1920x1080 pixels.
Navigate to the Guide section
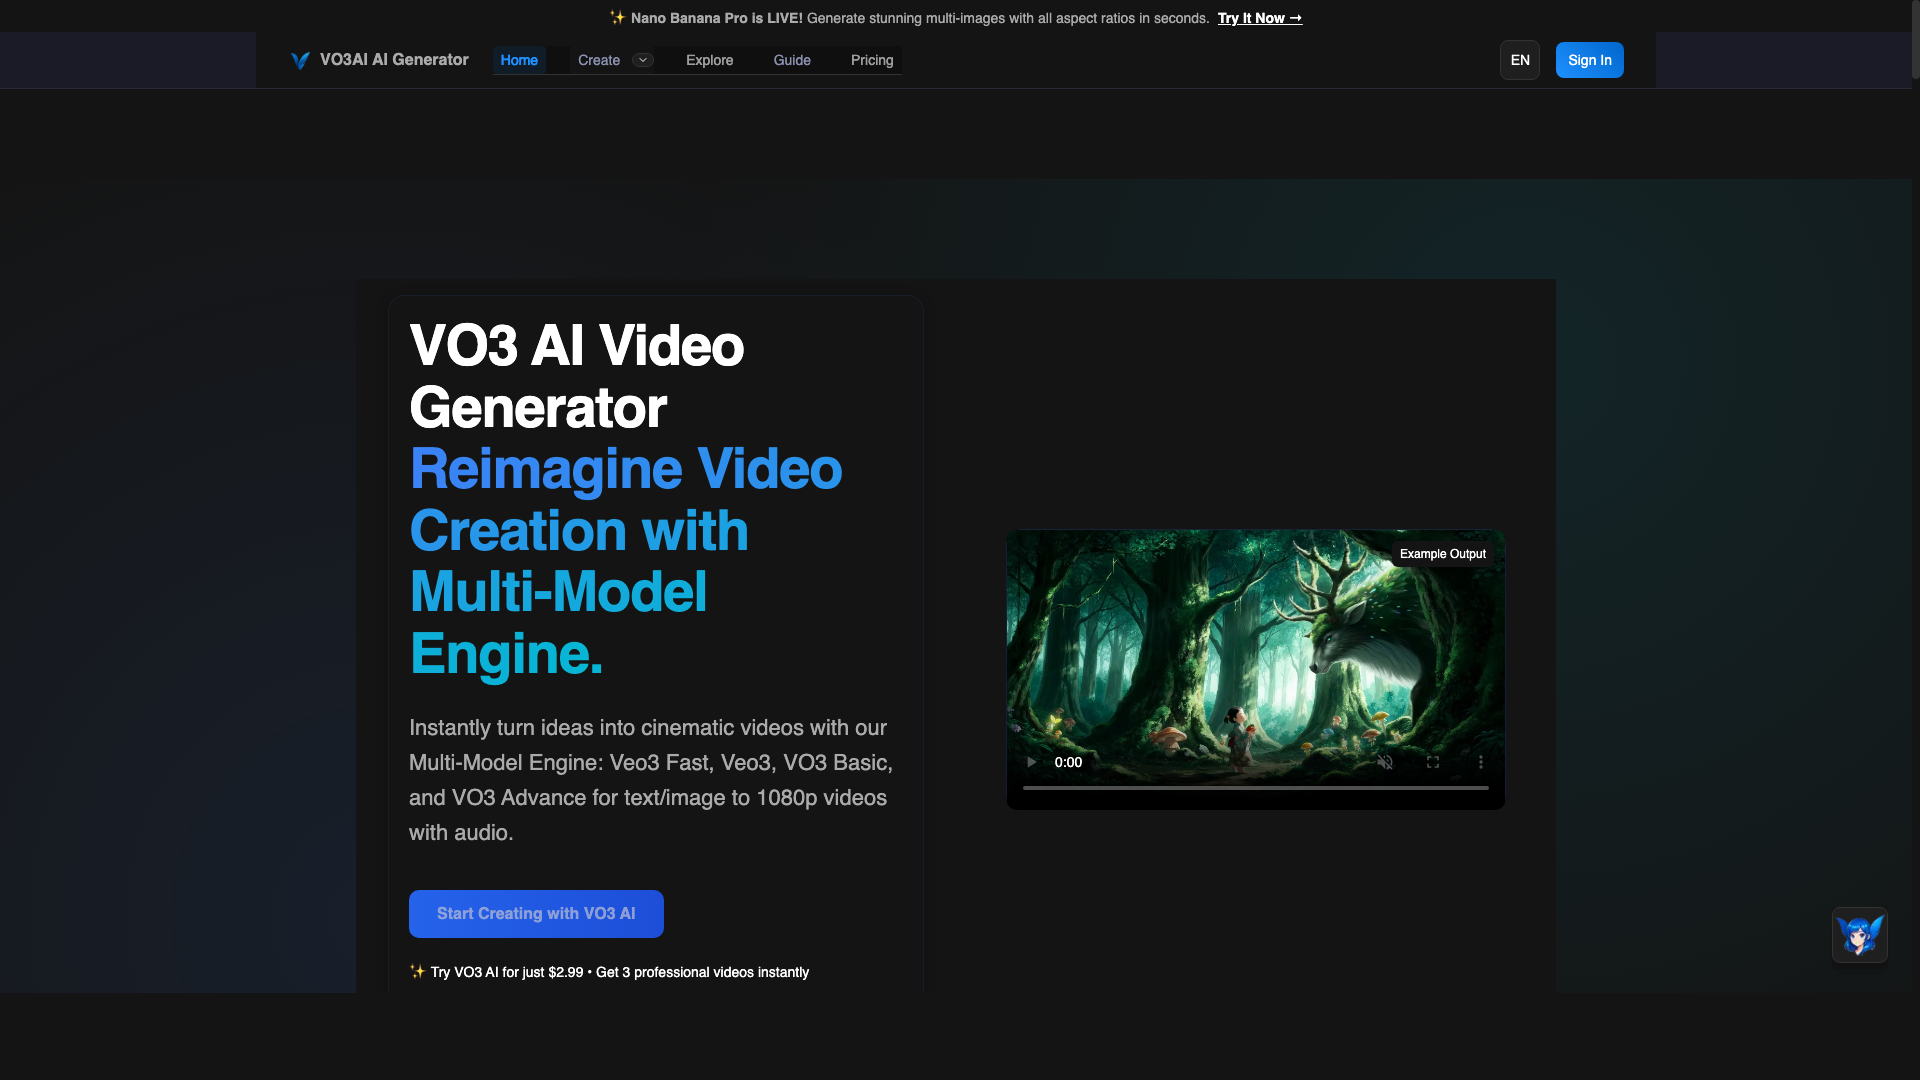791,60
